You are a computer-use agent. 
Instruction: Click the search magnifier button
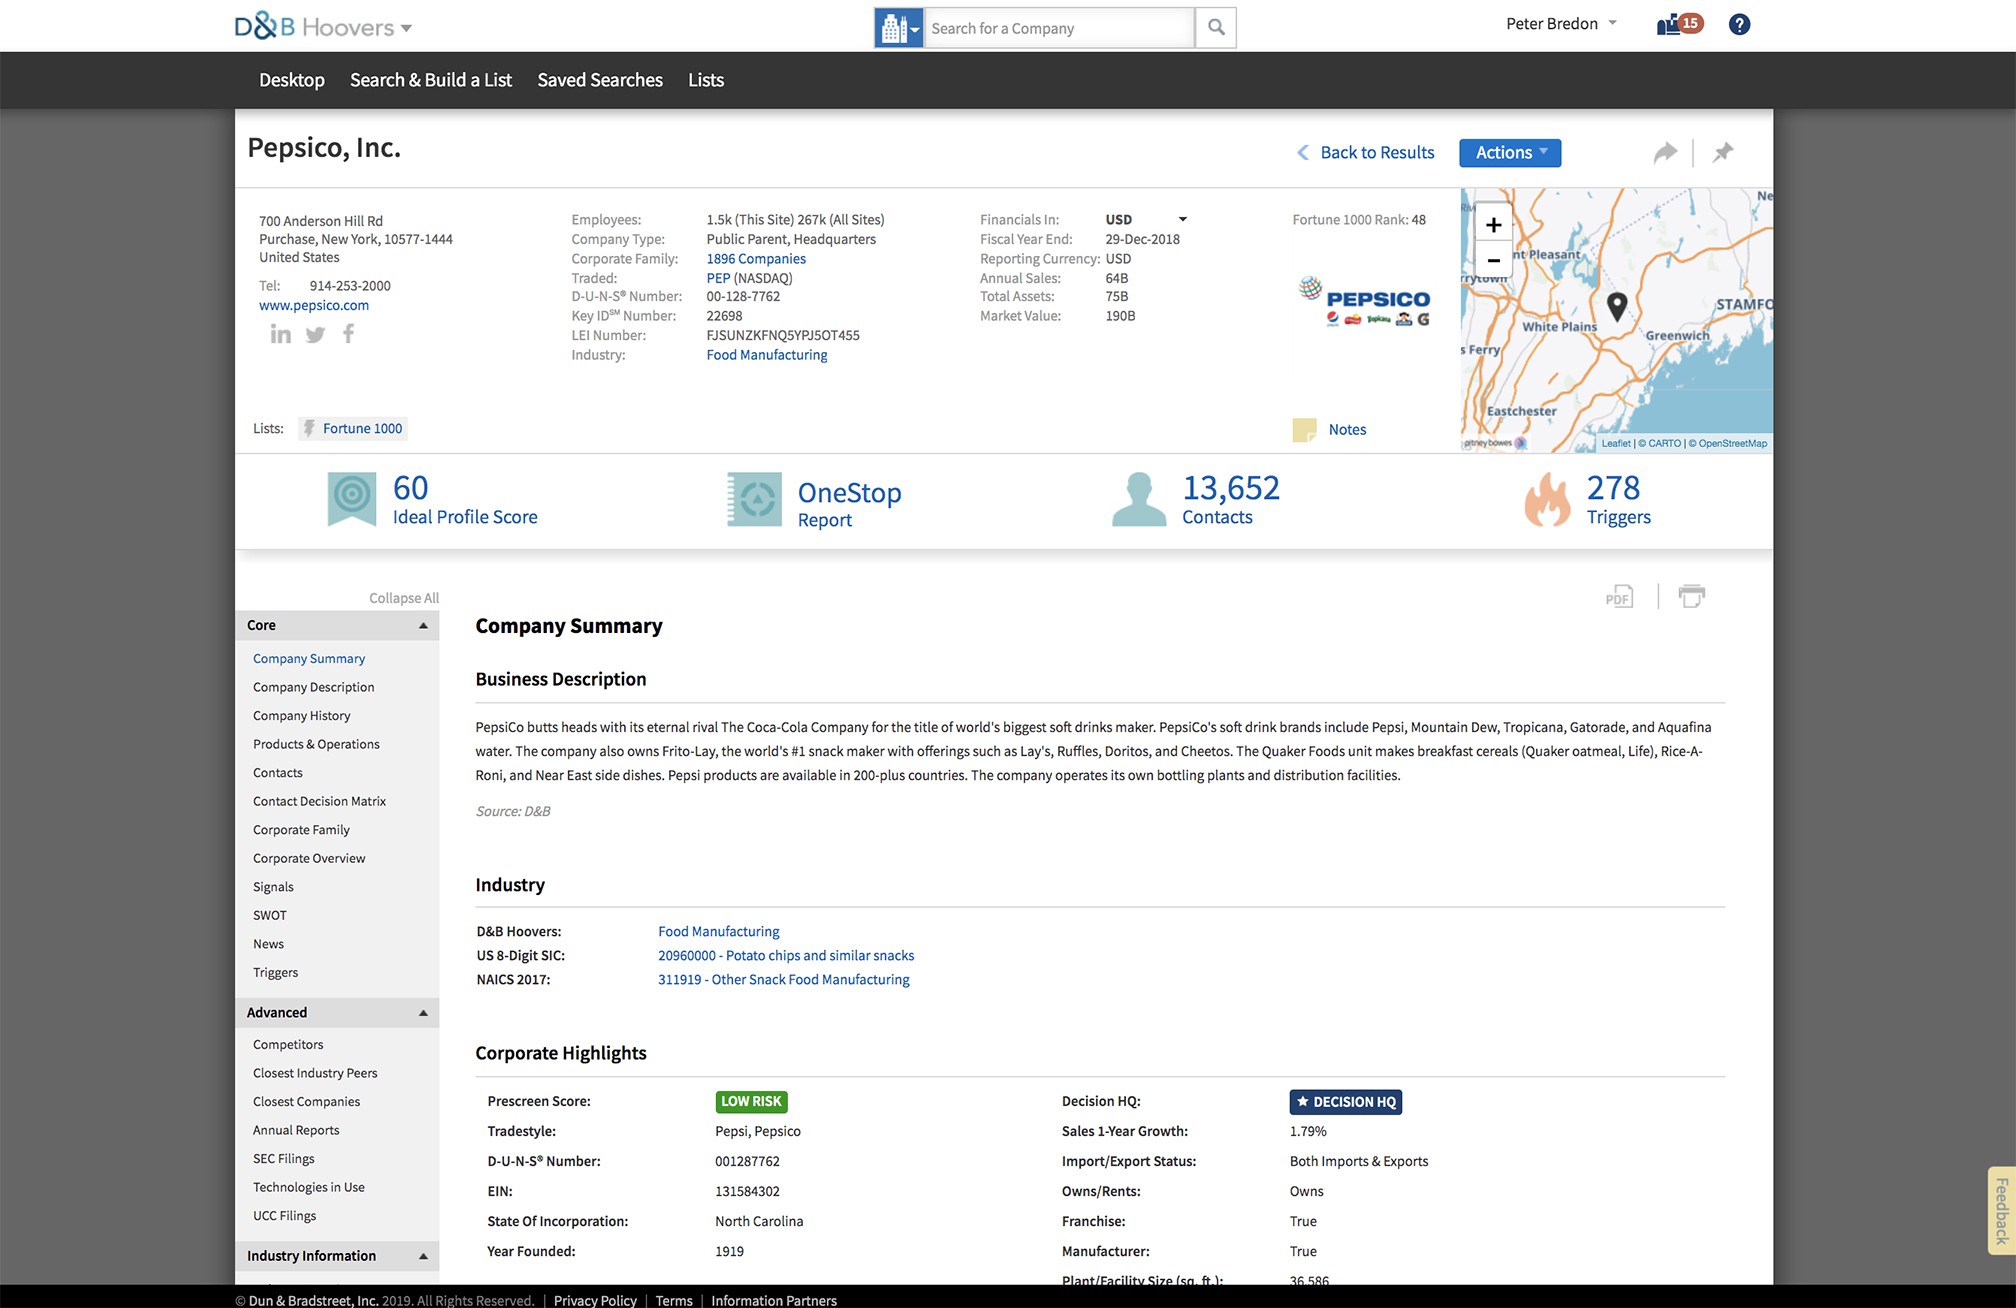[x=1216, y=28]
